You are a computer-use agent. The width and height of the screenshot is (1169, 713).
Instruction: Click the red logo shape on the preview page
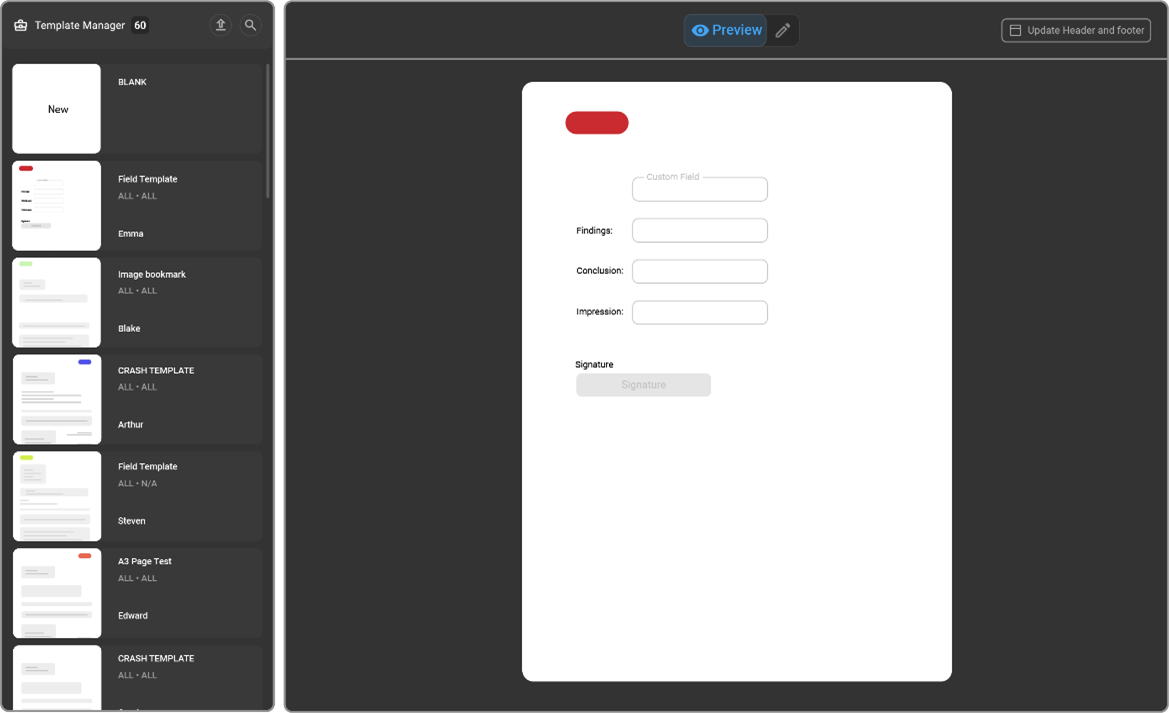tap(597, 122)
